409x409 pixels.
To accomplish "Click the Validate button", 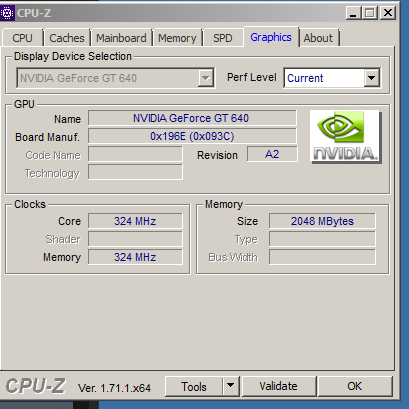I will [278, 386].
